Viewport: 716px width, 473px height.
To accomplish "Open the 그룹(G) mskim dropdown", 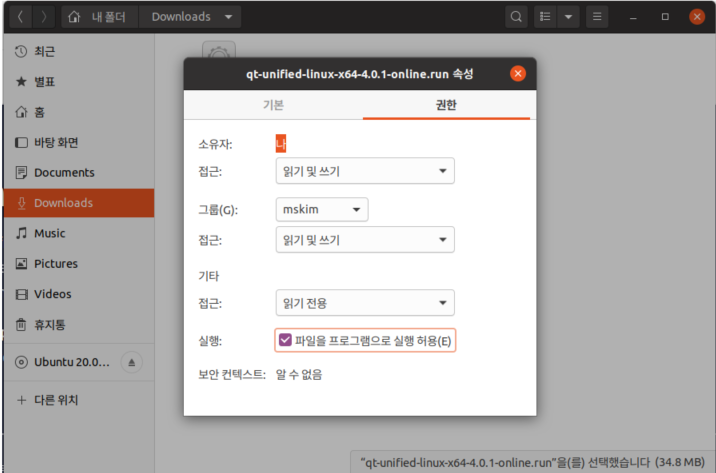I will coord(322,210).
